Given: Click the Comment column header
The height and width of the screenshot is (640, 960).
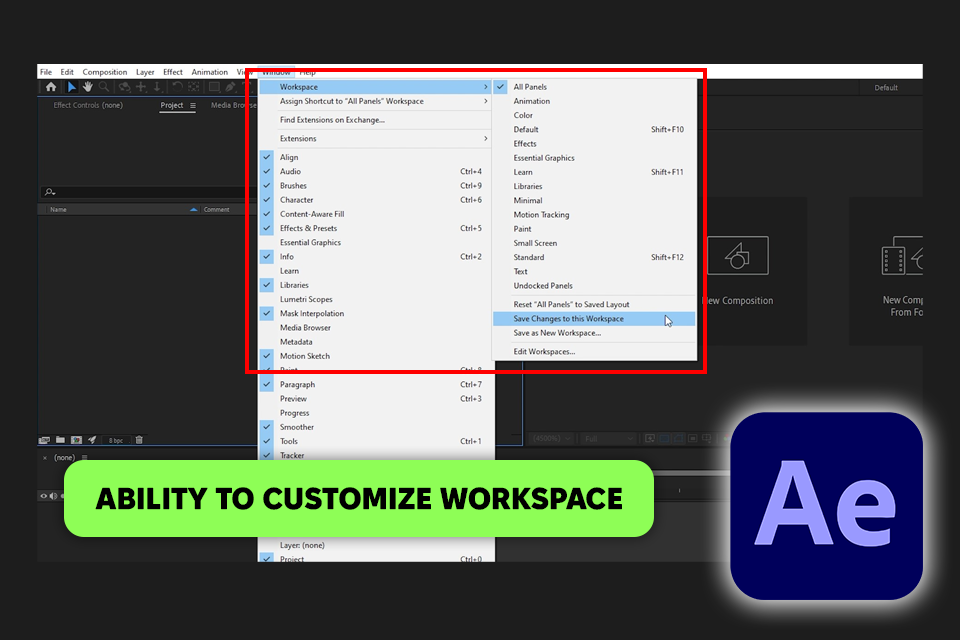Looking at the screenshot, I should (217, 209).
